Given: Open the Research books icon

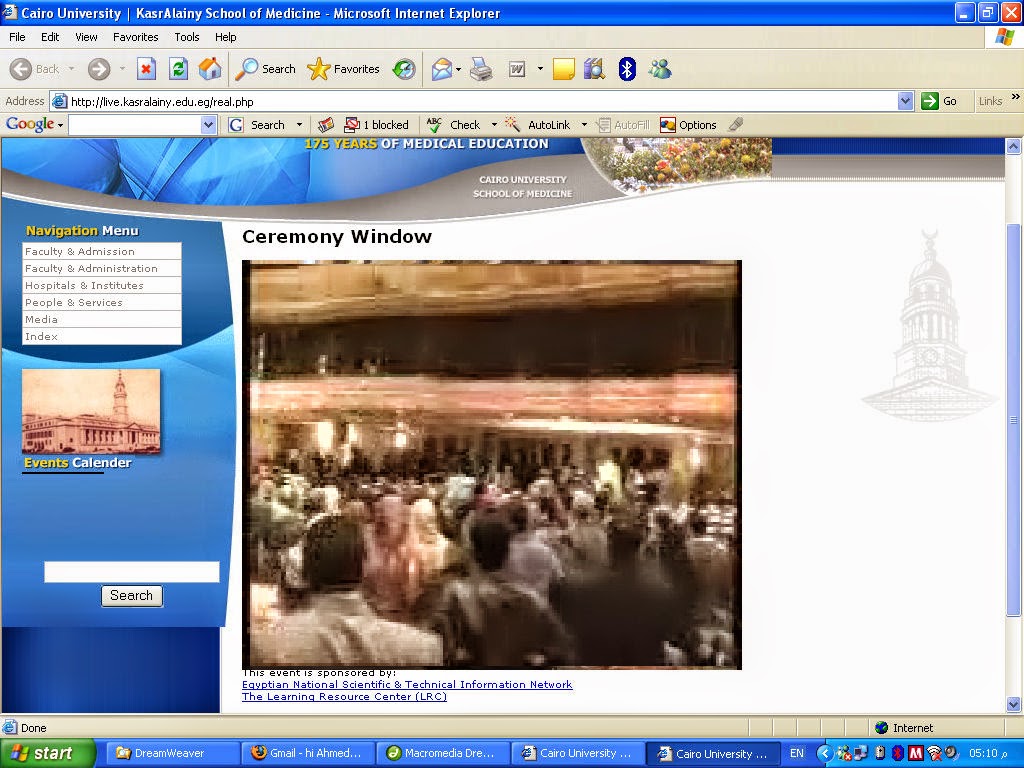Looking at the screenshot, I should [594, 69].
